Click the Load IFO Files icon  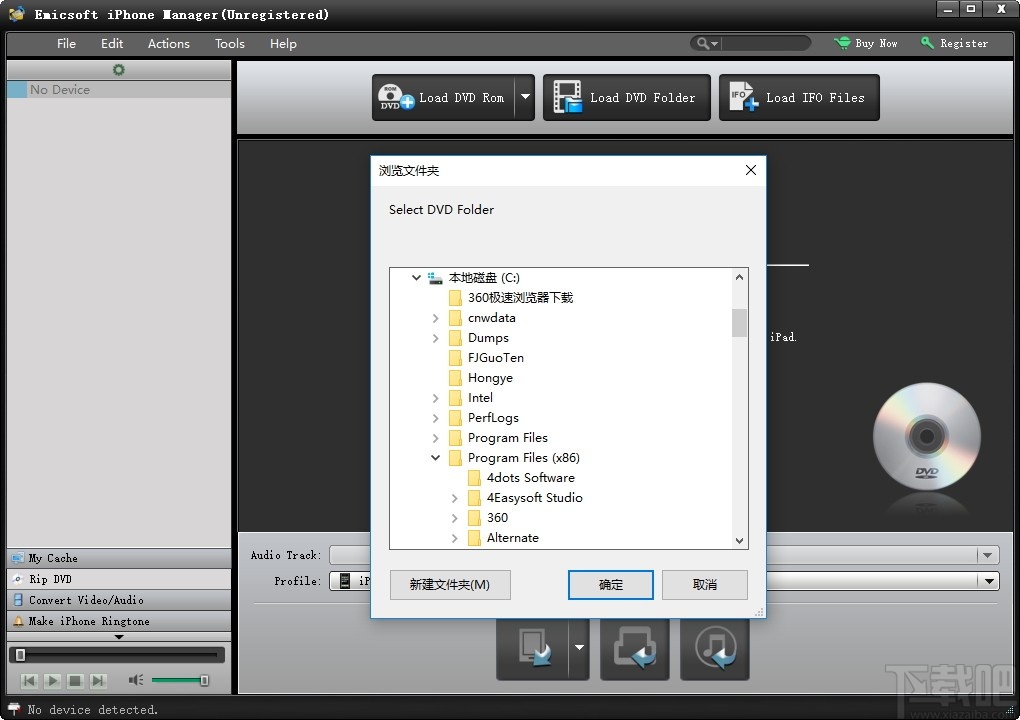coord(738,97)
